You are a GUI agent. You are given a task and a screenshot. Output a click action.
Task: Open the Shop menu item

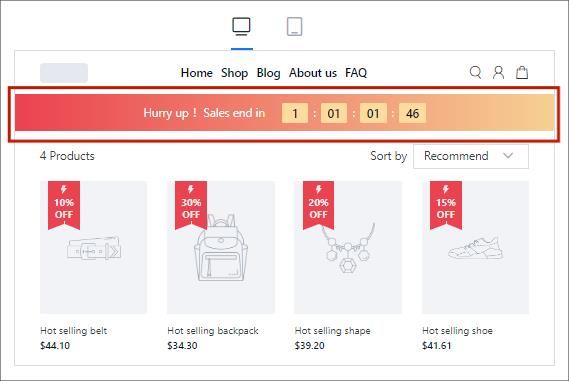point(234,73)
